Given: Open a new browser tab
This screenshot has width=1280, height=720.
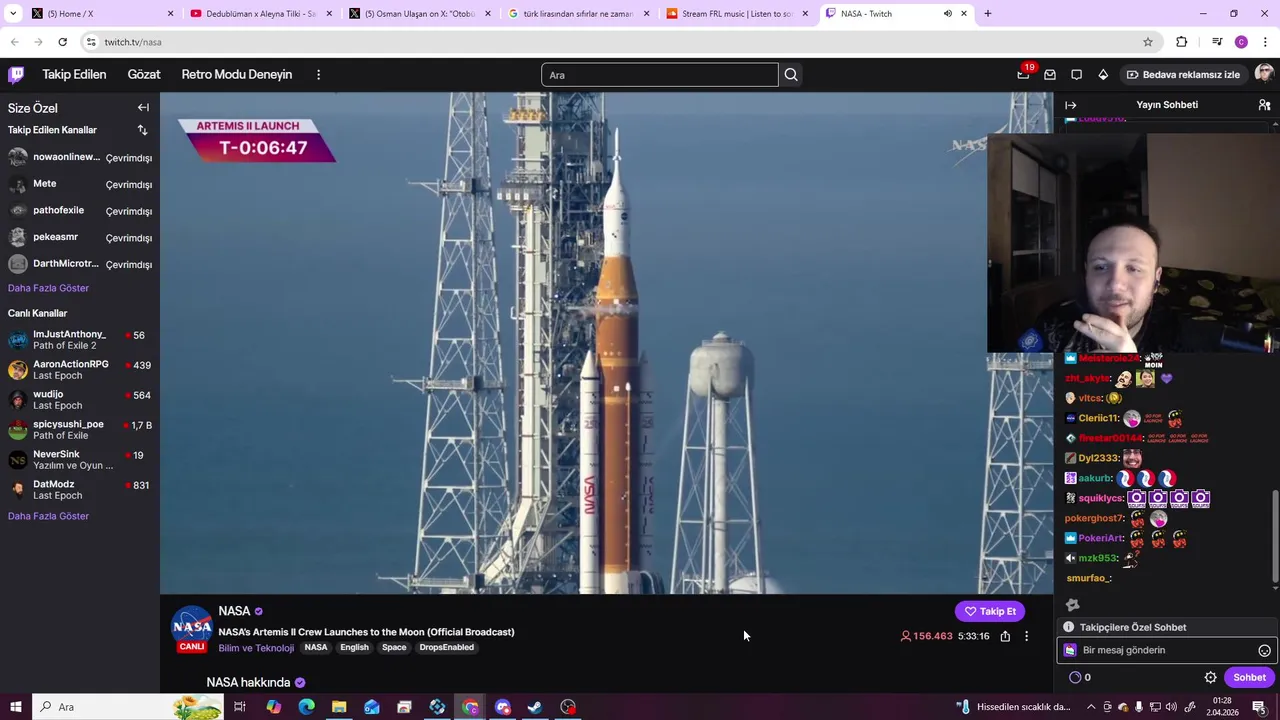Looking at the screenshot, I should [987, 14].
